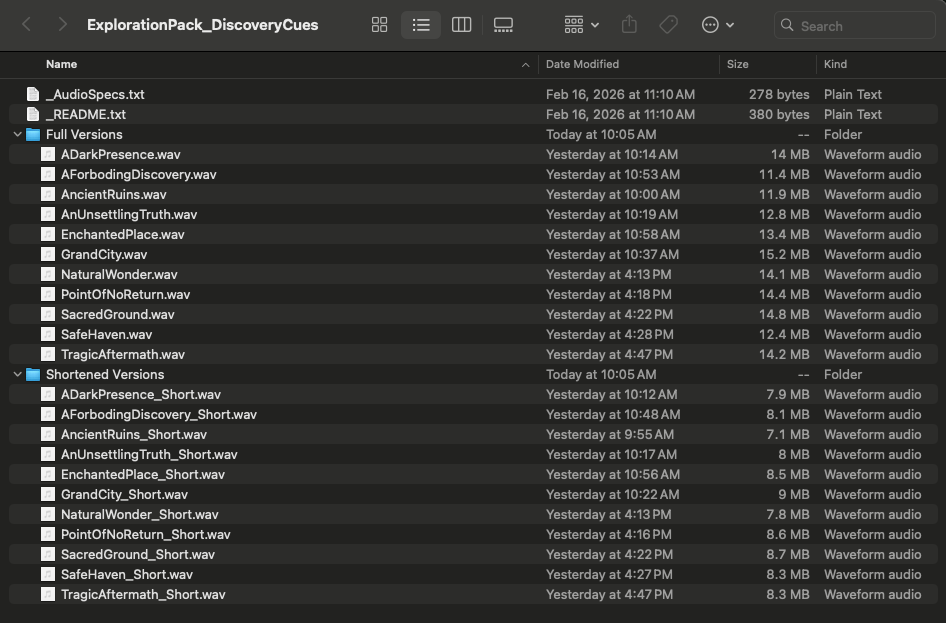Select the Full Versions folder icon
This screenshot has width=946, height=623.
click(x=33, y=134)
